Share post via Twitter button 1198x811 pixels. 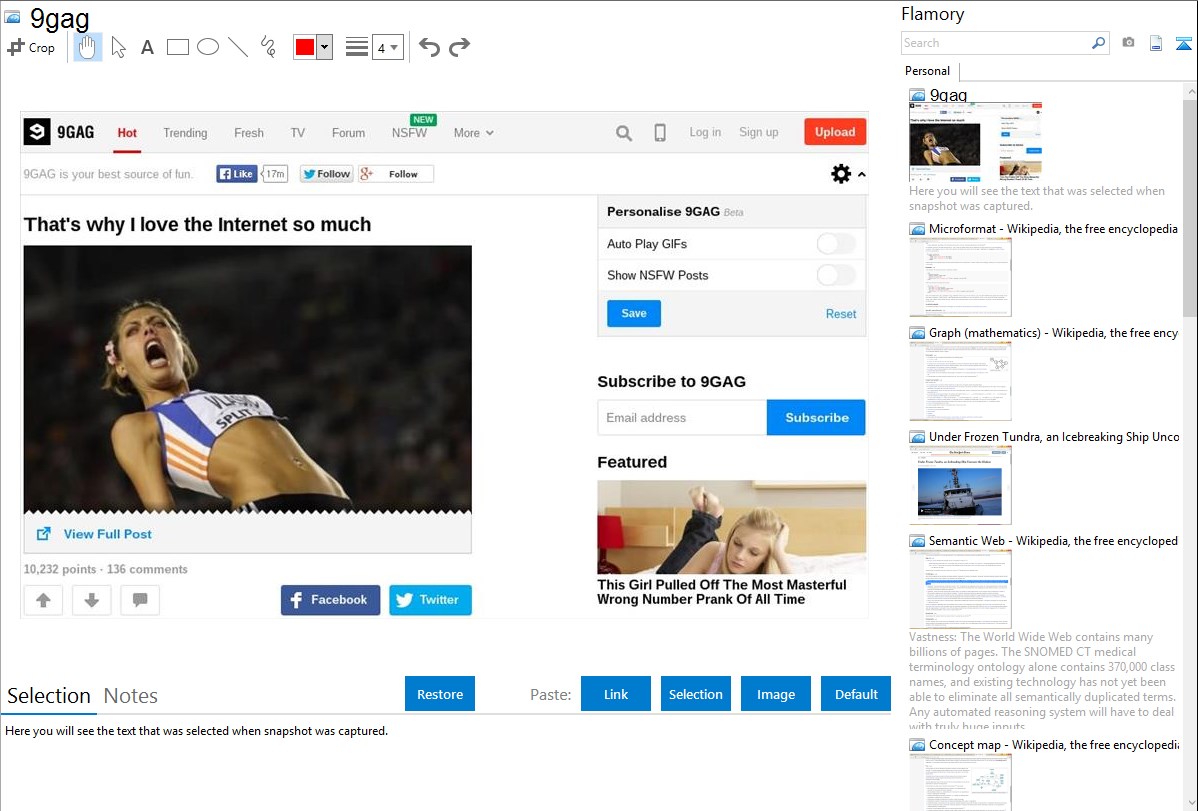tap(430, 600)
